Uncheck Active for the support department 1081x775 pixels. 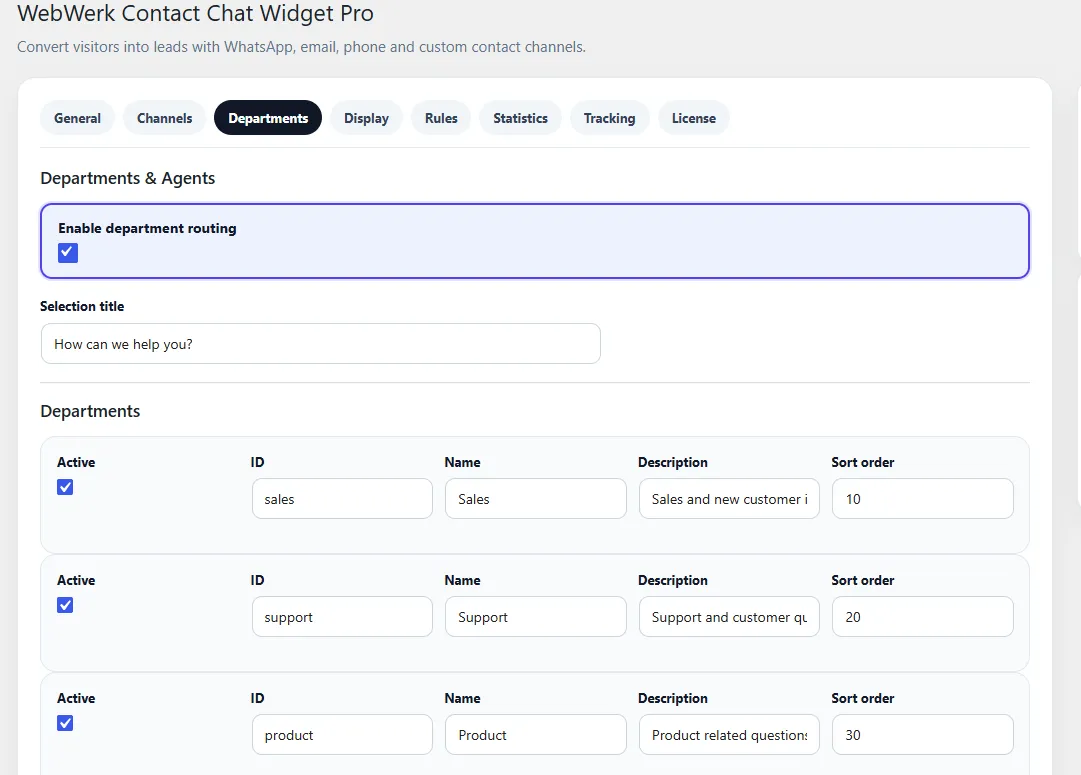click(x=65, y=605)
